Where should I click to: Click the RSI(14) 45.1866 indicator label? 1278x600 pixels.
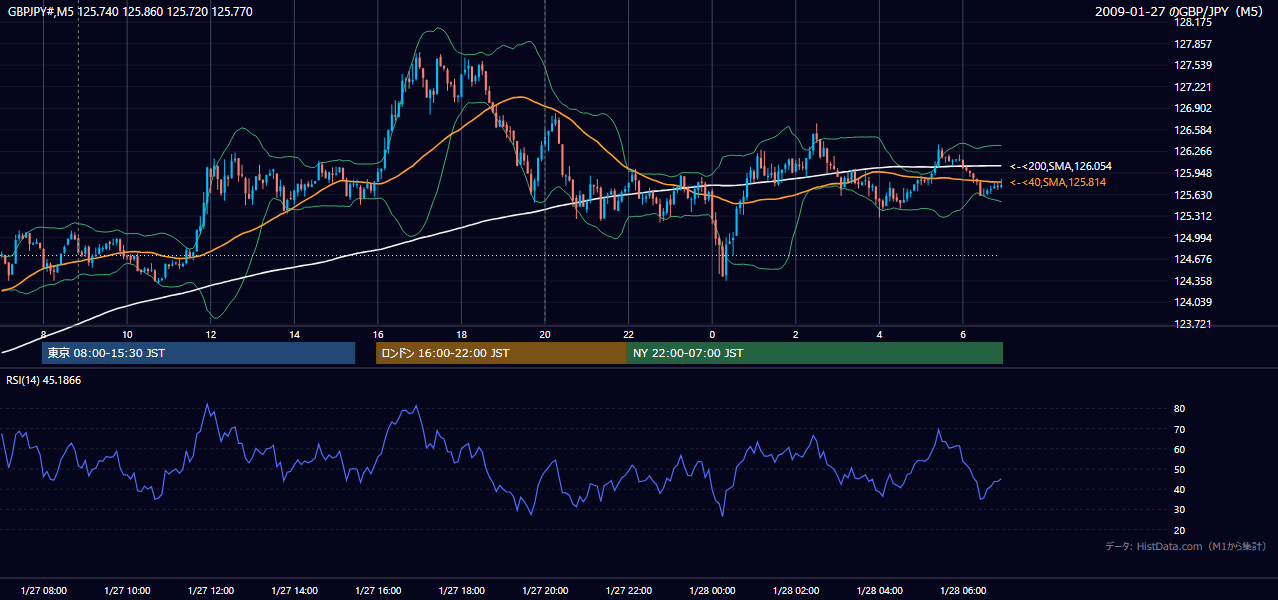(x=44, y=380)
